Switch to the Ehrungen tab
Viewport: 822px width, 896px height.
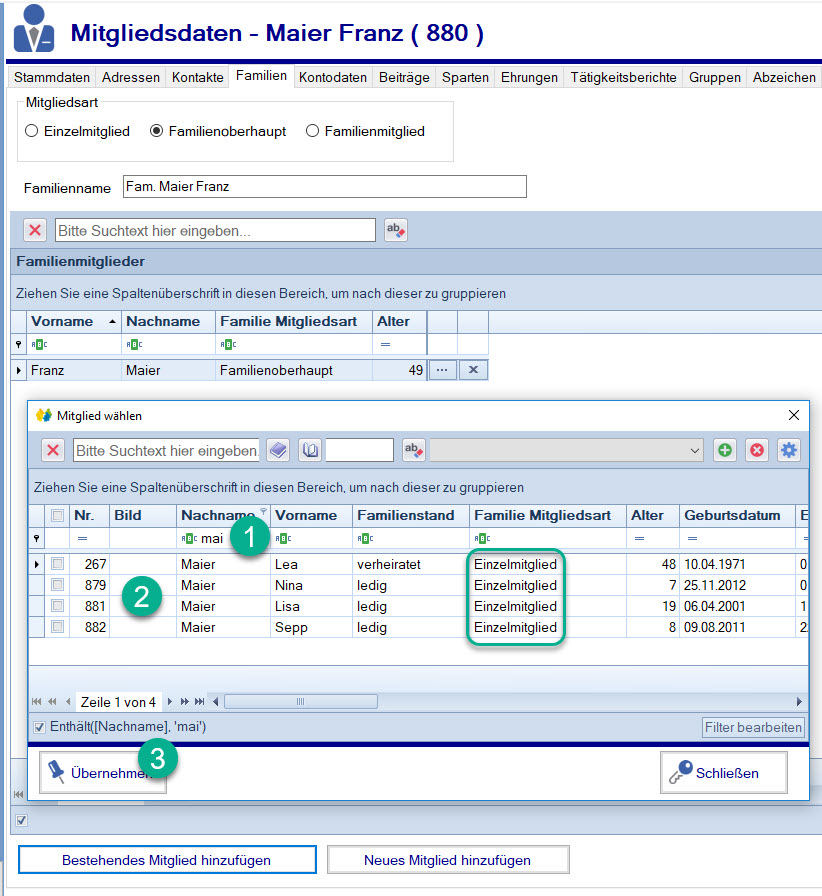(x=529, y=77)
